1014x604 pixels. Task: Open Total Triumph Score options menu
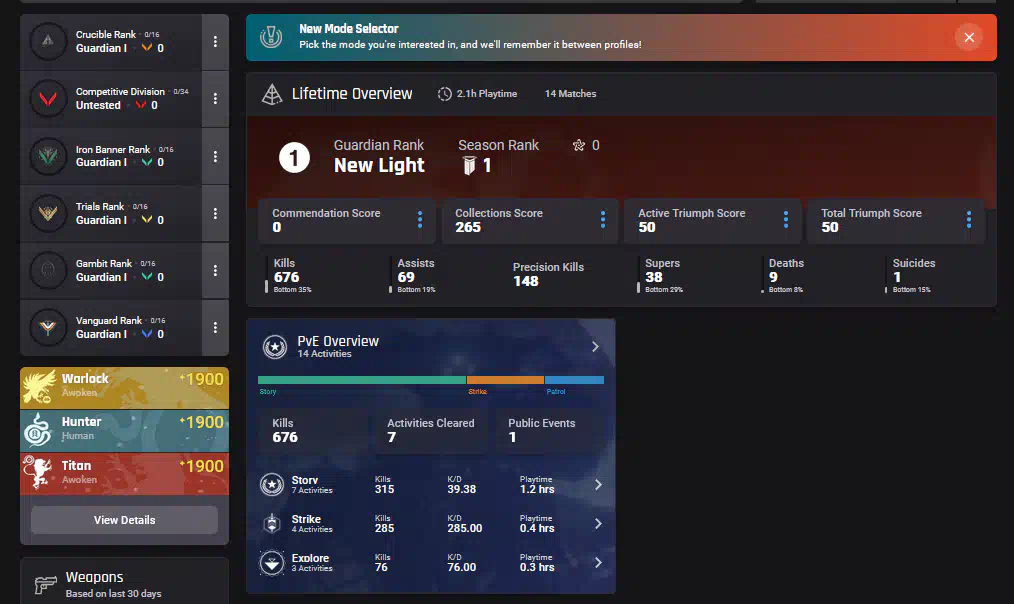click(x=969, y=220)
